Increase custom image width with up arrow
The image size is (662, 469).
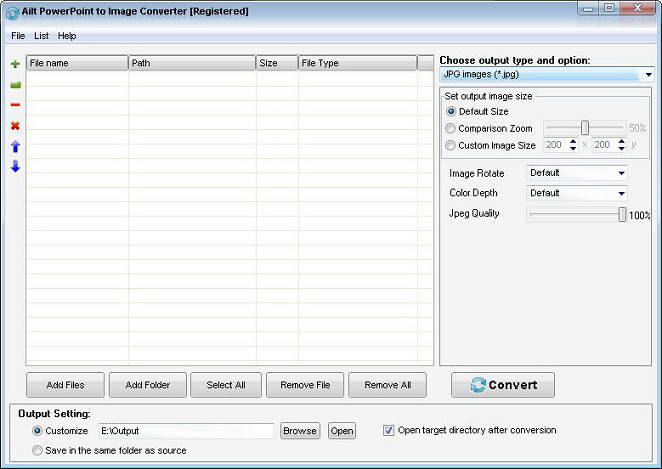573,142
